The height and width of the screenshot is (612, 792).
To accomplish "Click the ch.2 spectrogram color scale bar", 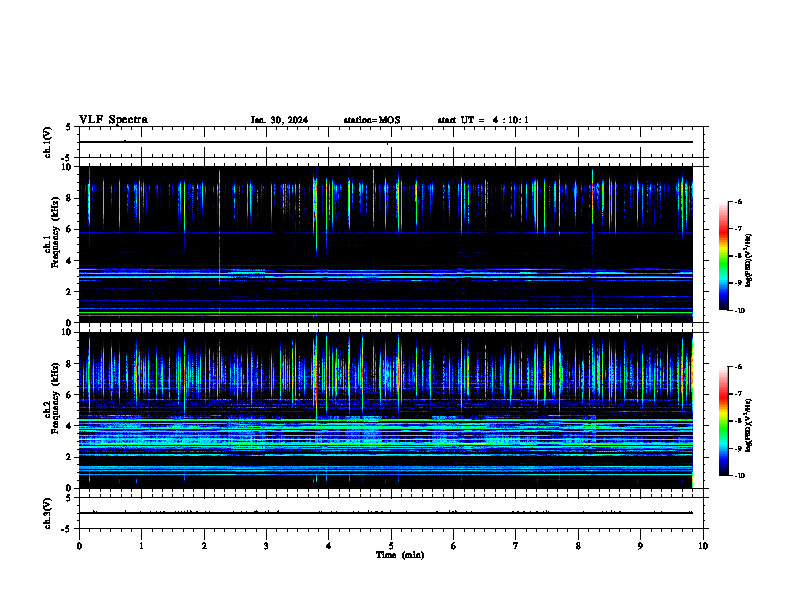I will pos(724,421).
